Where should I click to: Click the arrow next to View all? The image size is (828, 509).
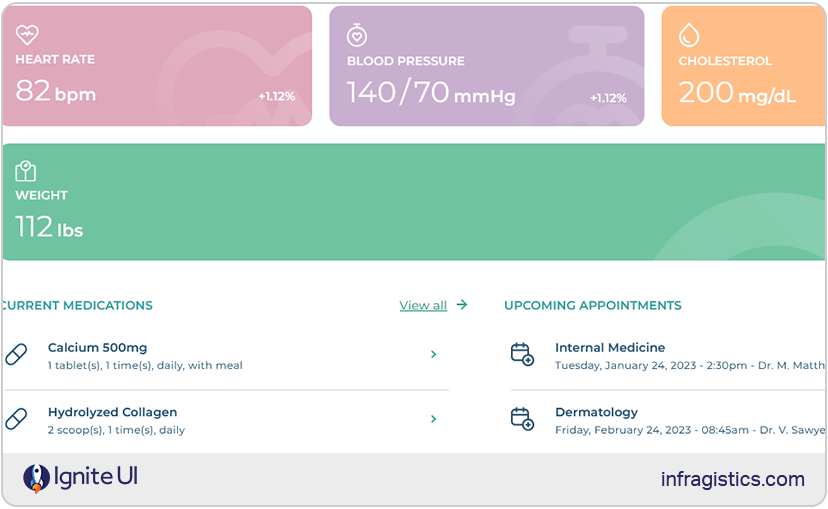(x=461, y=305)
